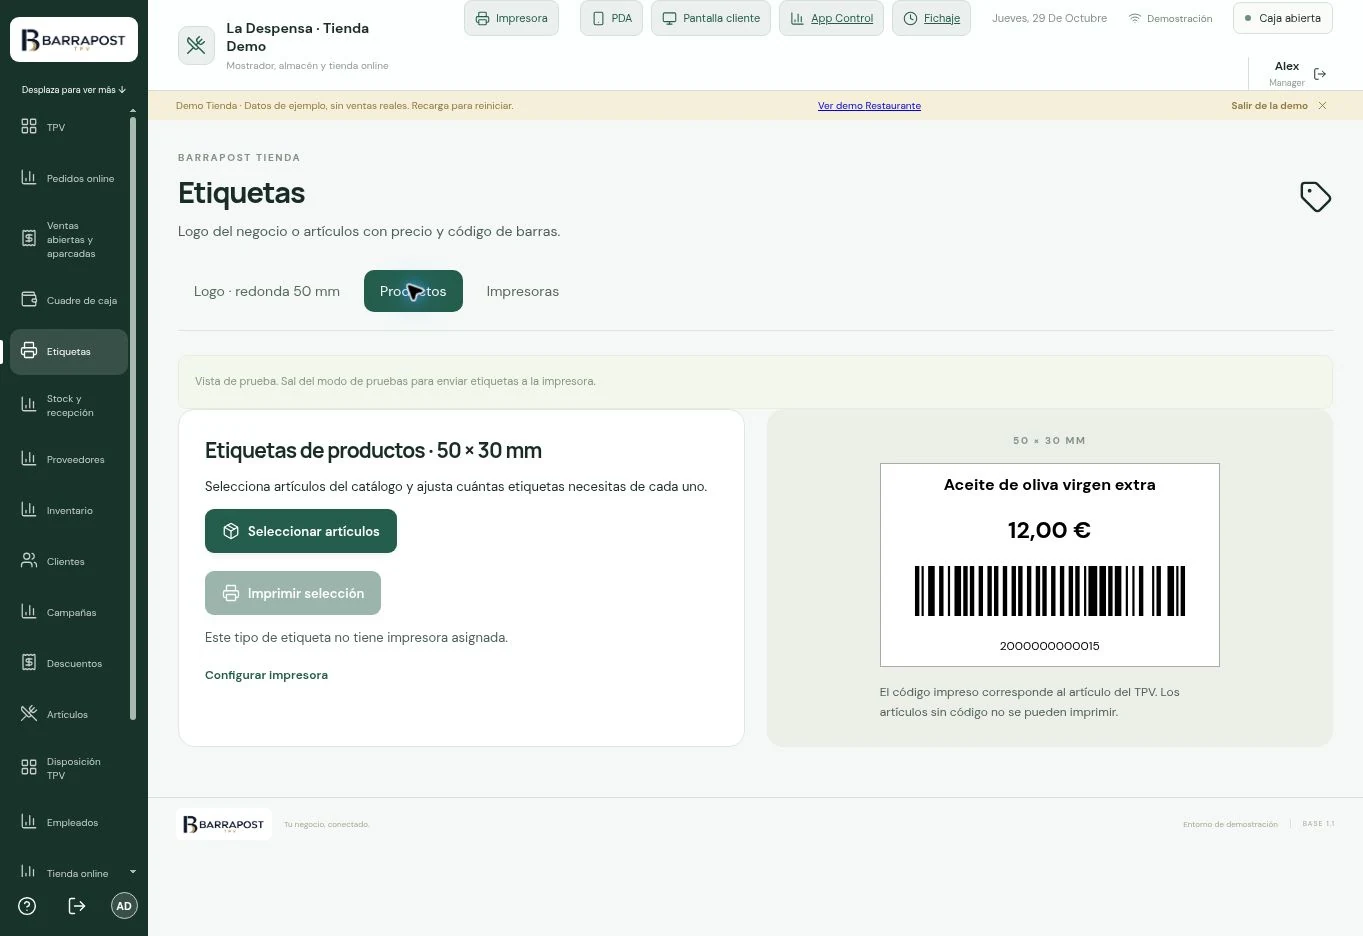Click the Caja abierta status button
Image resolution: width=1363 pixels, height=936 pixels.
point(1283,18)
